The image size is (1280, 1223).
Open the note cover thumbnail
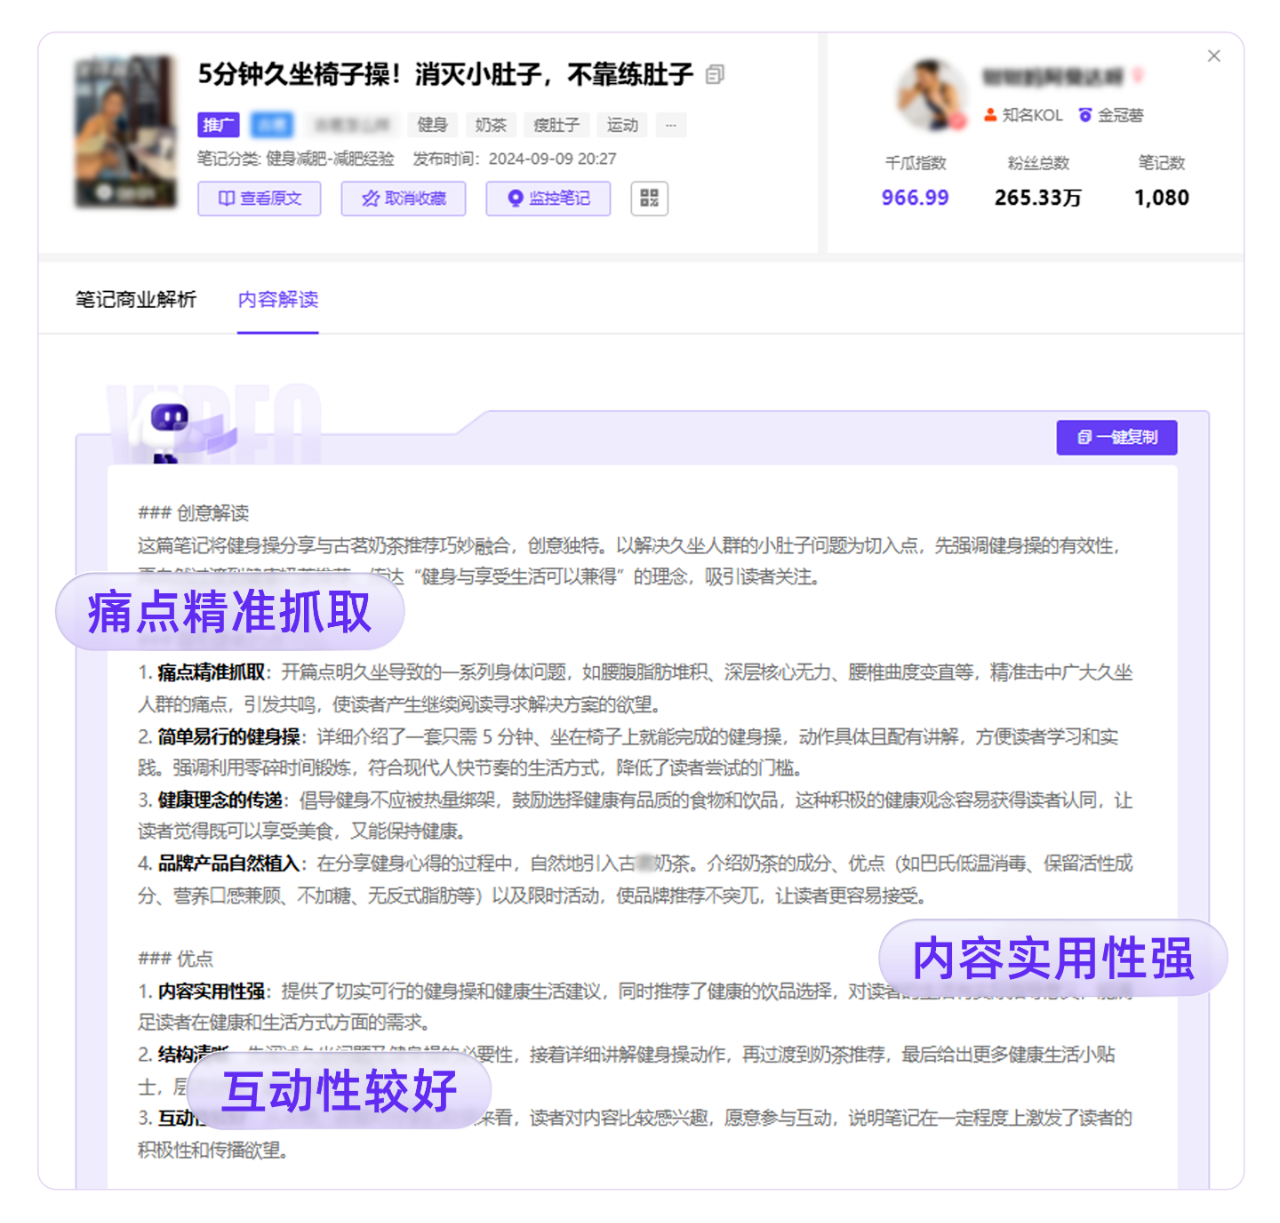click(x=126, y=131)
